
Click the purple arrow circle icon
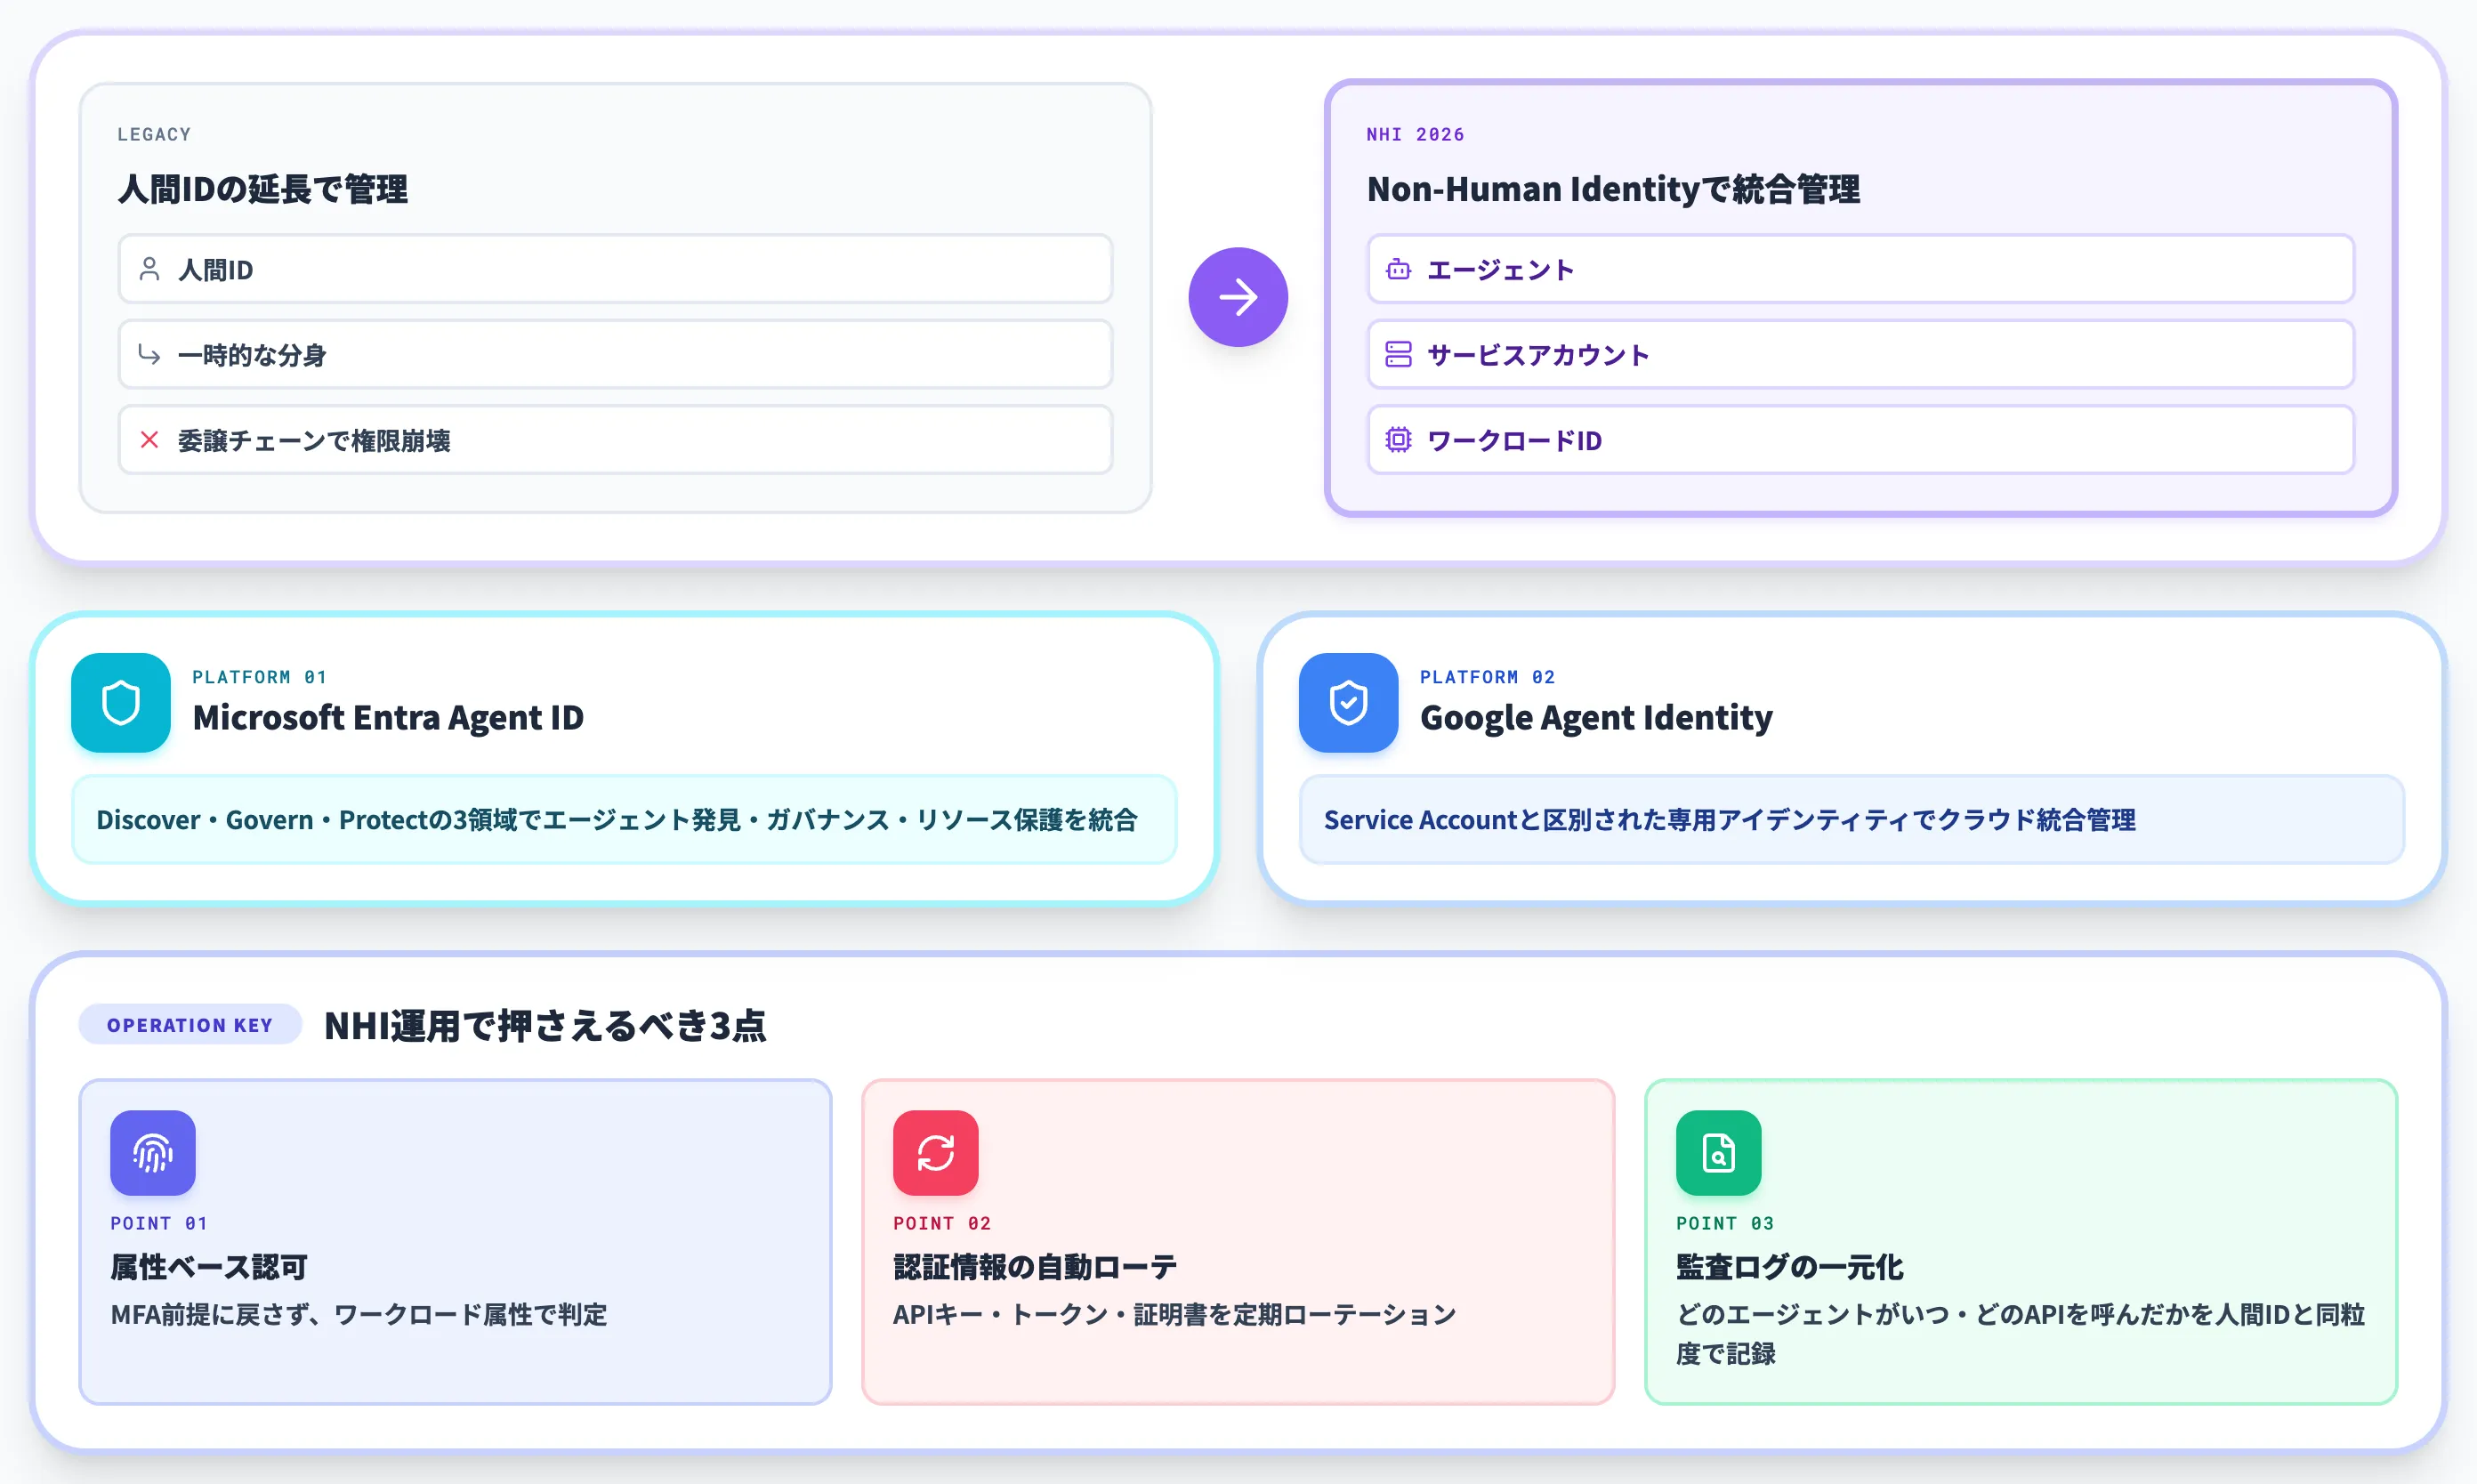pyautogui.click(x=1237, y=297)
